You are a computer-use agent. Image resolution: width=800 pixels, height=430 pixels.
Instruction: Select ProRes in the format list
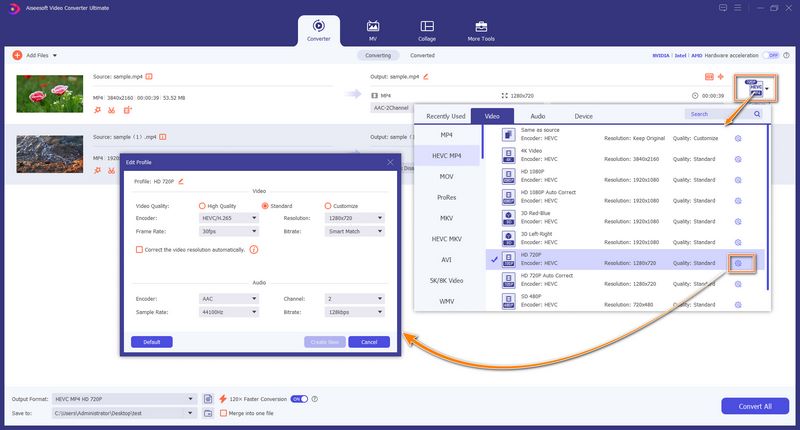pyautogui.click(x=446, y=197)
